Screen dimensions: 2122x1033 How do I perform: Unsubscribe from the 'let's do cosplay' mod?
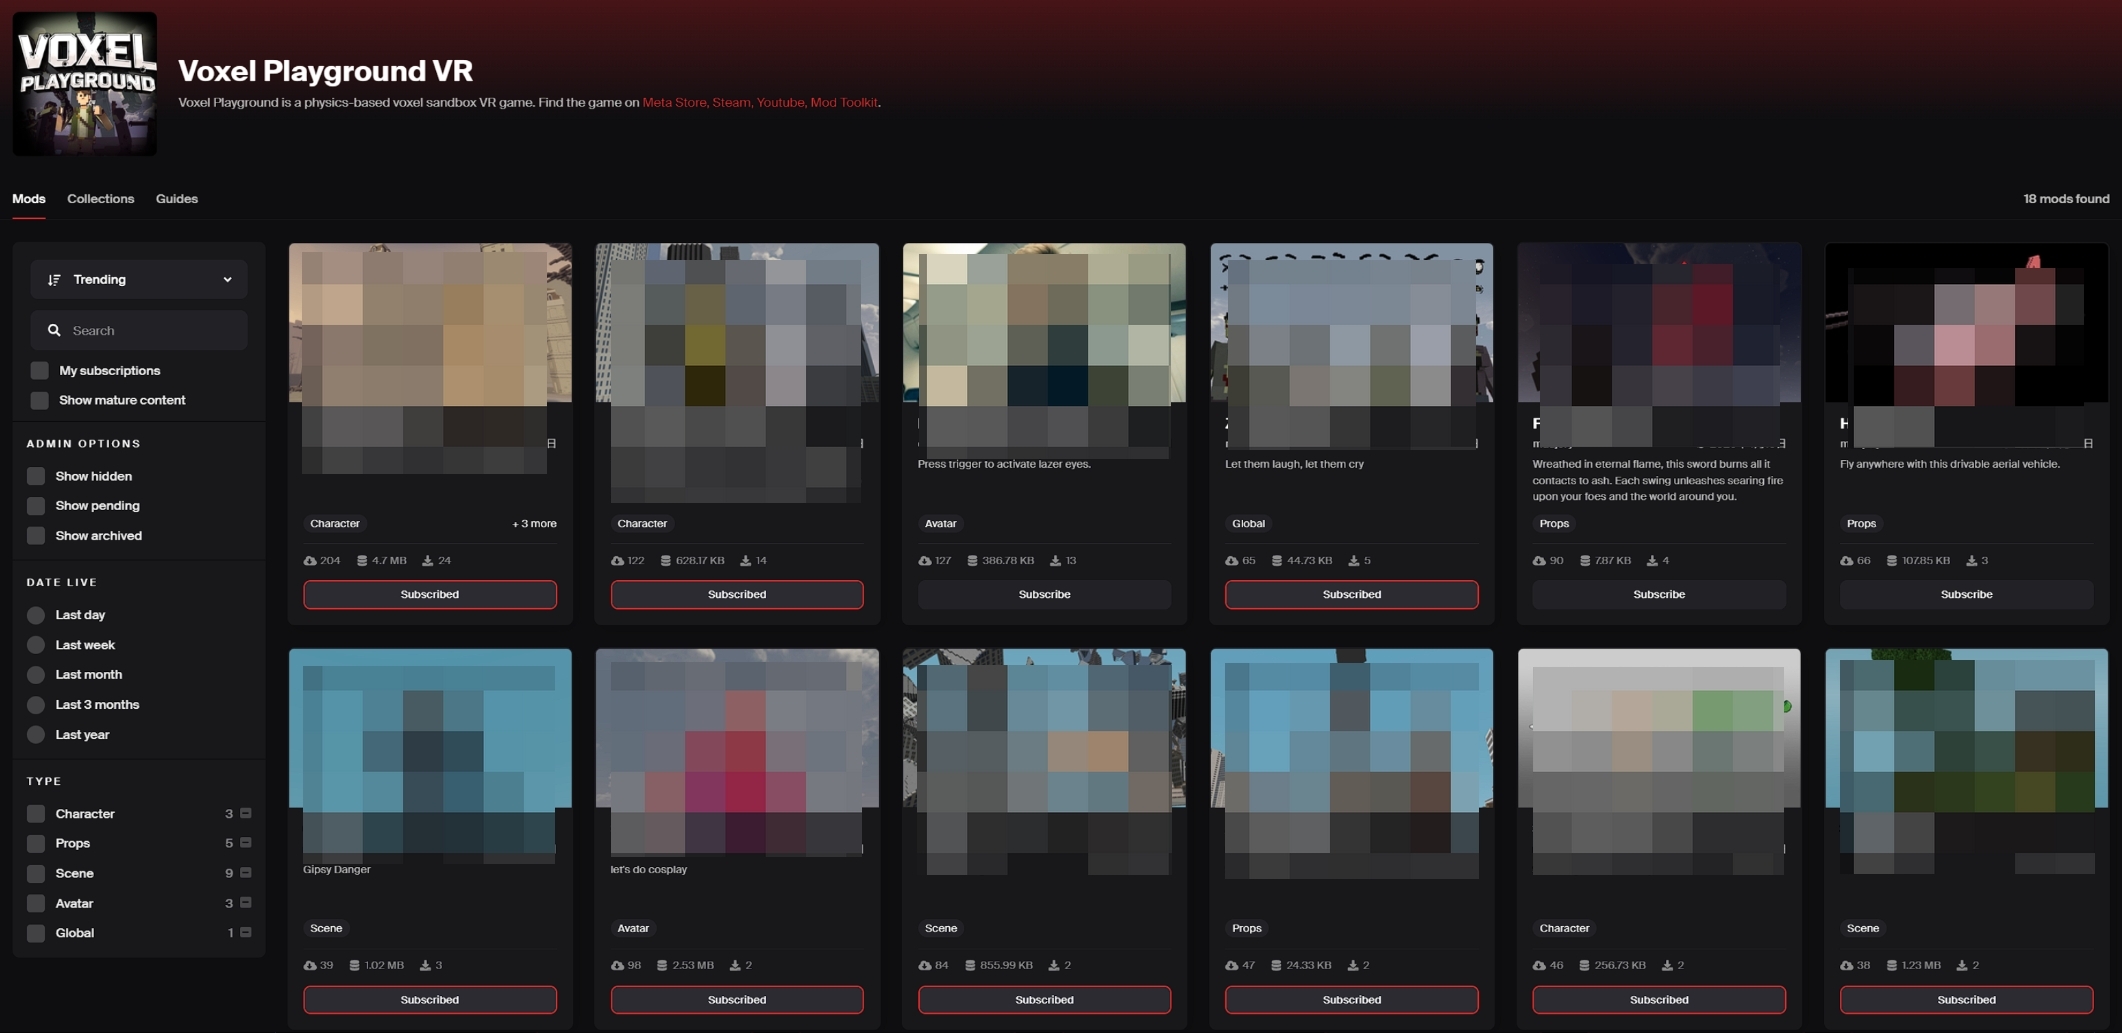[737, 1000]
